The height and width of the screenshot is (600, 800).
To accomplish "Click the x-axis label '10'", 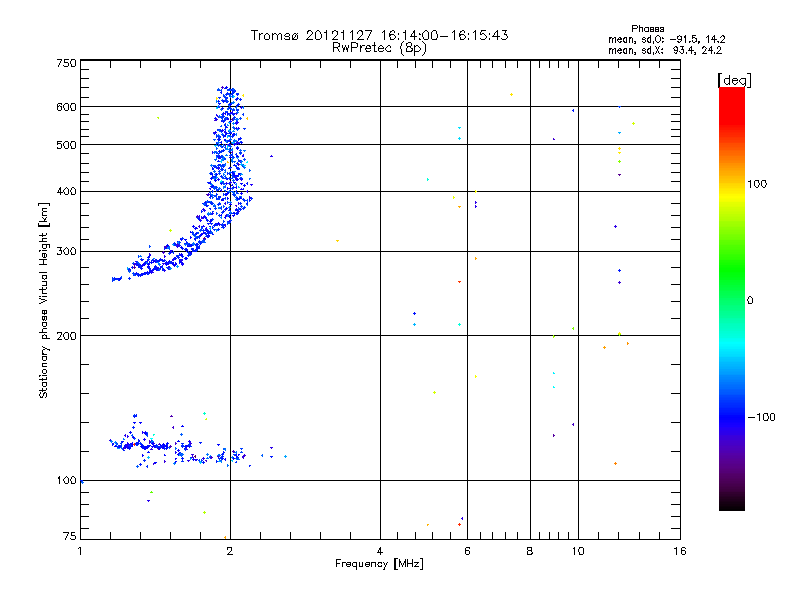I will (578, 551).
